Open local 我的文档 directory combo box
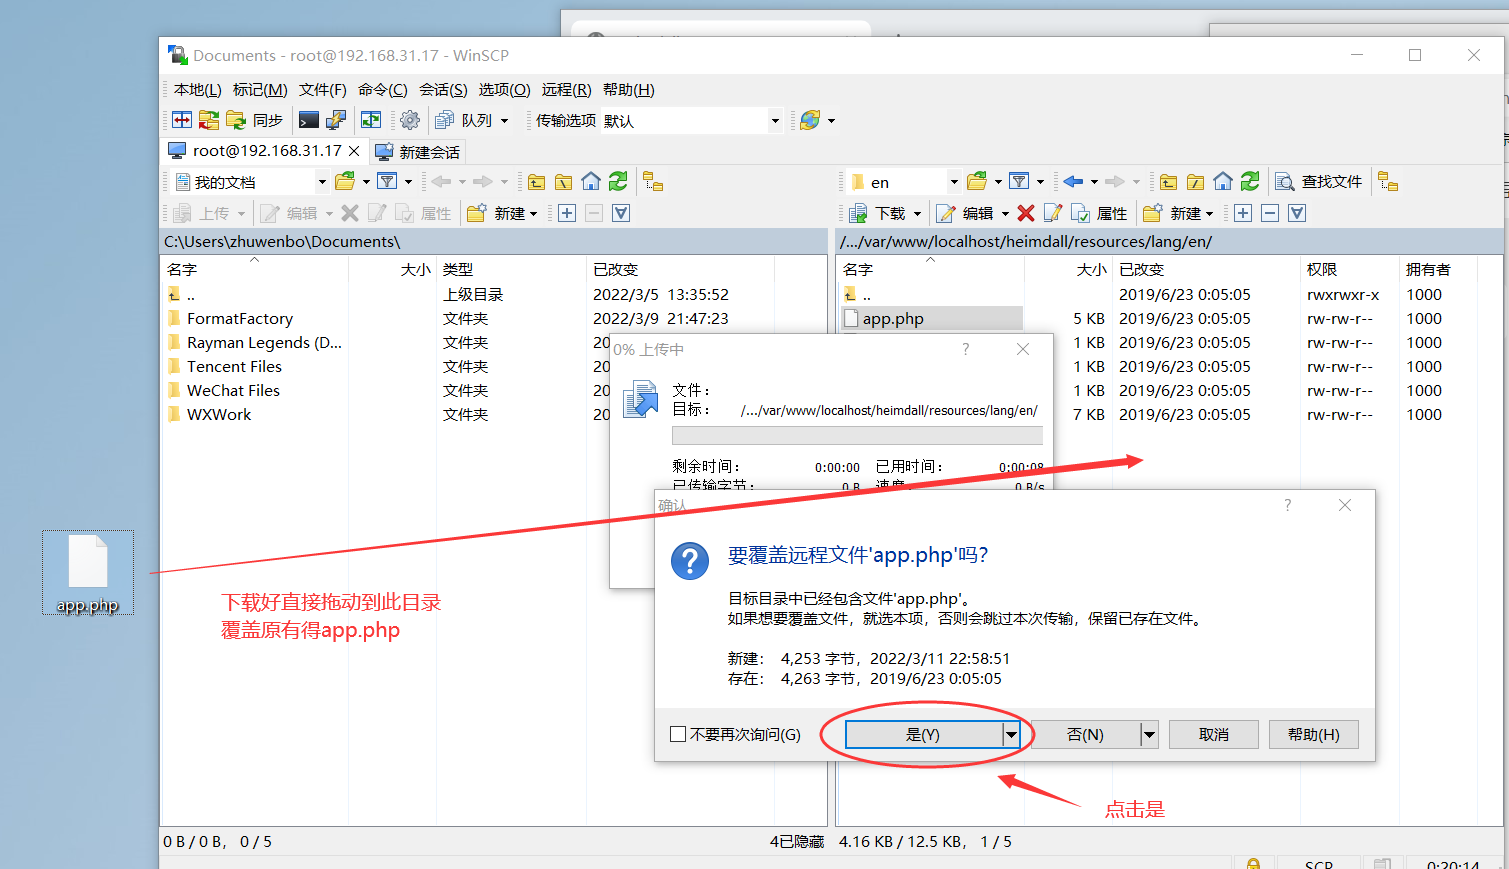 click(x=251, y=182)
